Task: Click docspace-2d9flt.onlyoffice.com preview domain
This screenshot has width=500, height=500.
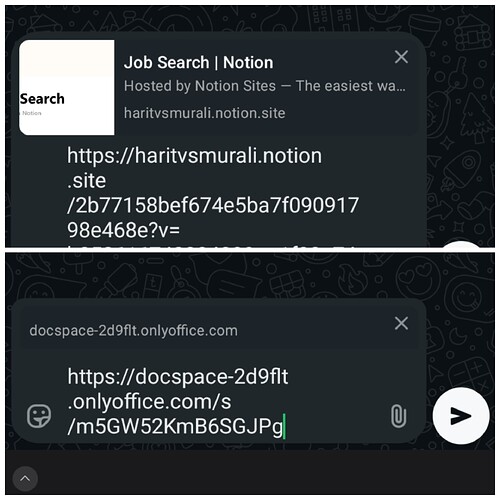Action: (x=133, y=331)
